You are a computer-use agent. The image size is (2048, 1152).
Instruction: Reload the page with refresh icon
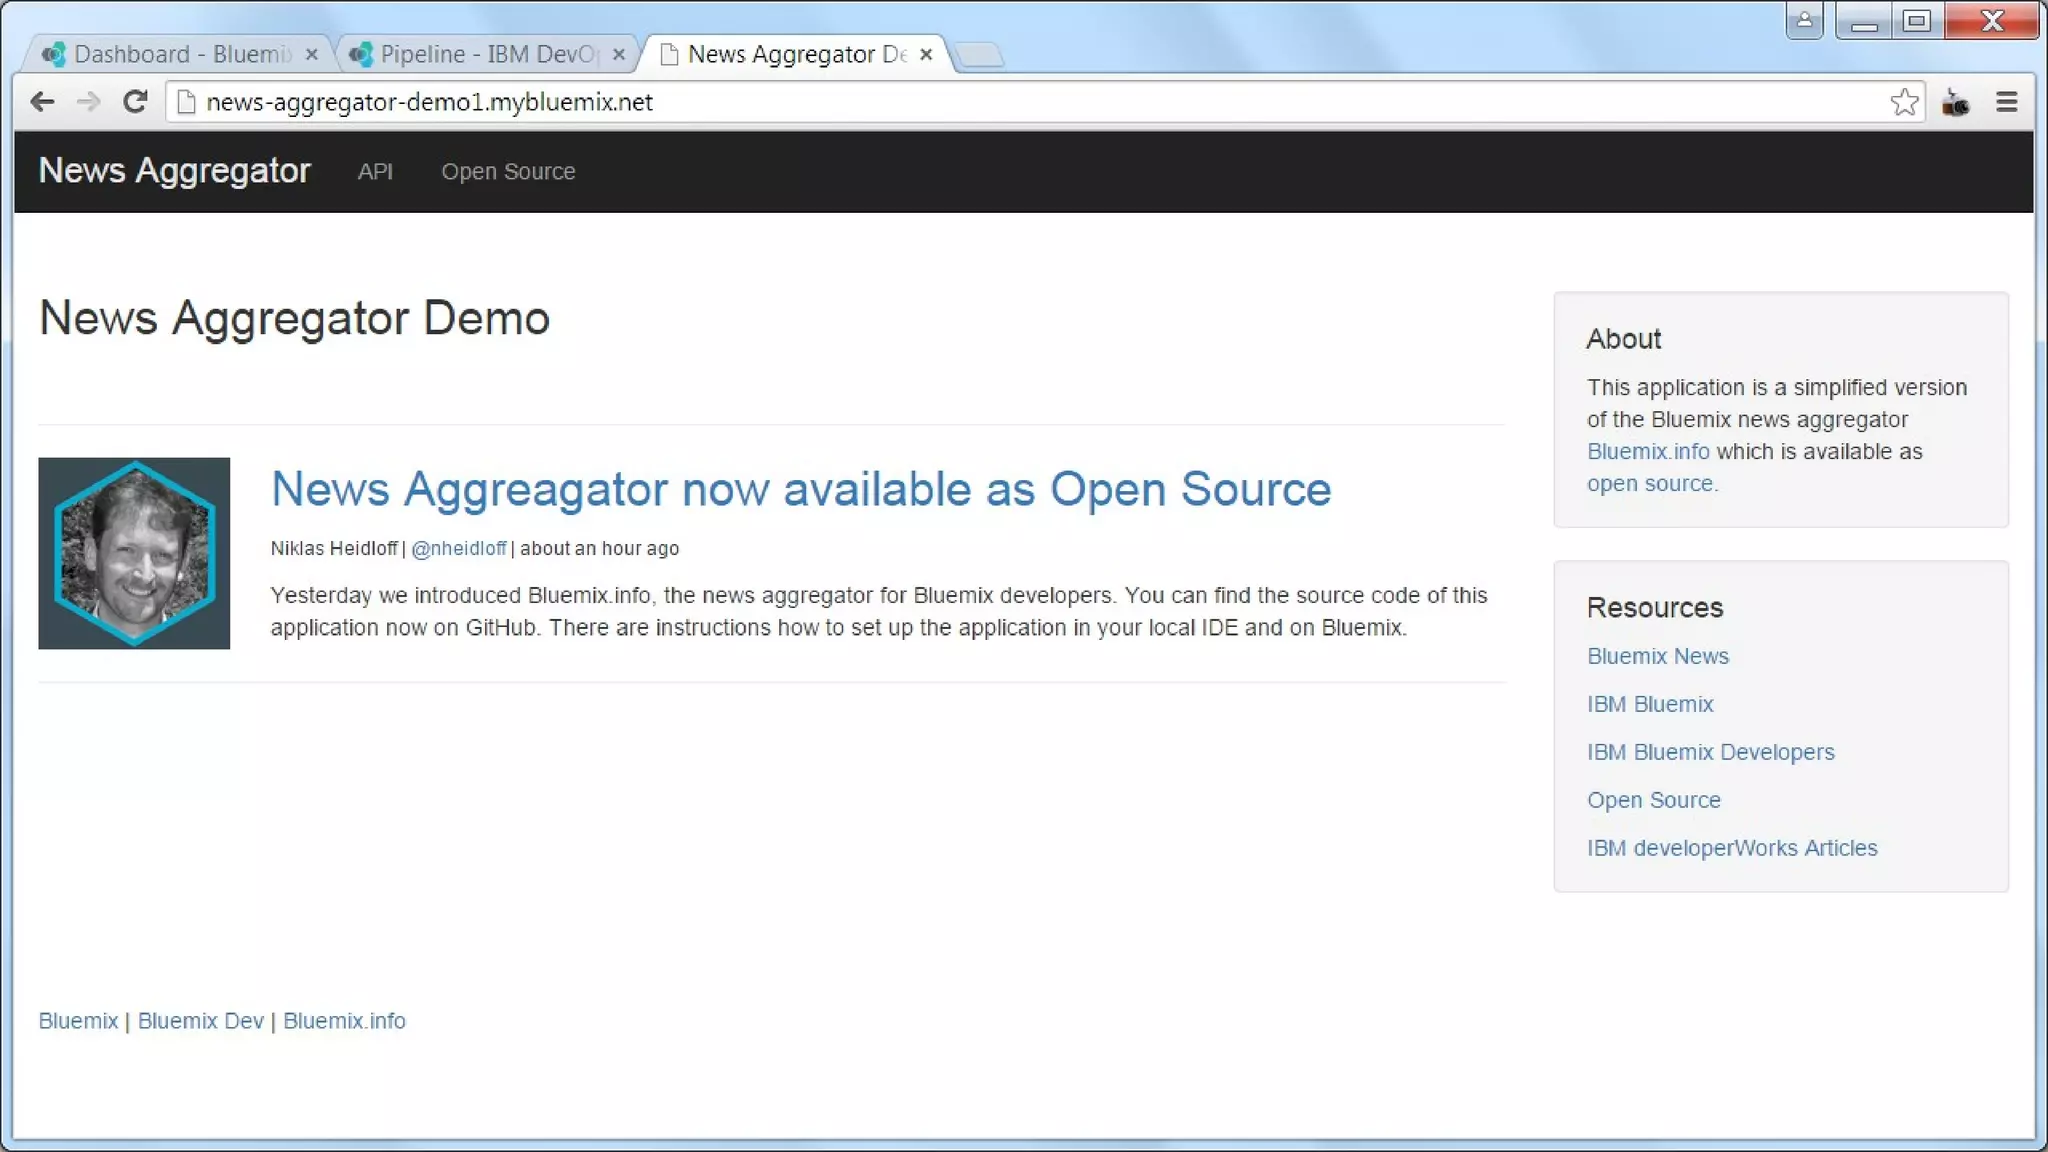135,102
